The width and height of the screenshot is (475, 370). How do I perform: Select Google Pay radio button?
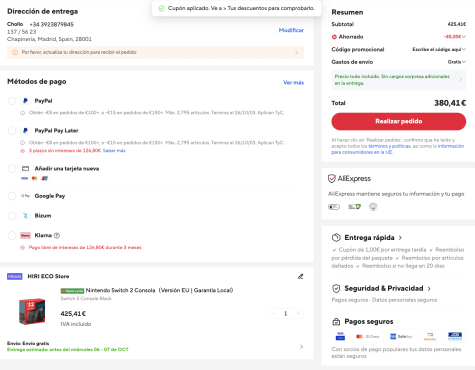pos(12,196)
